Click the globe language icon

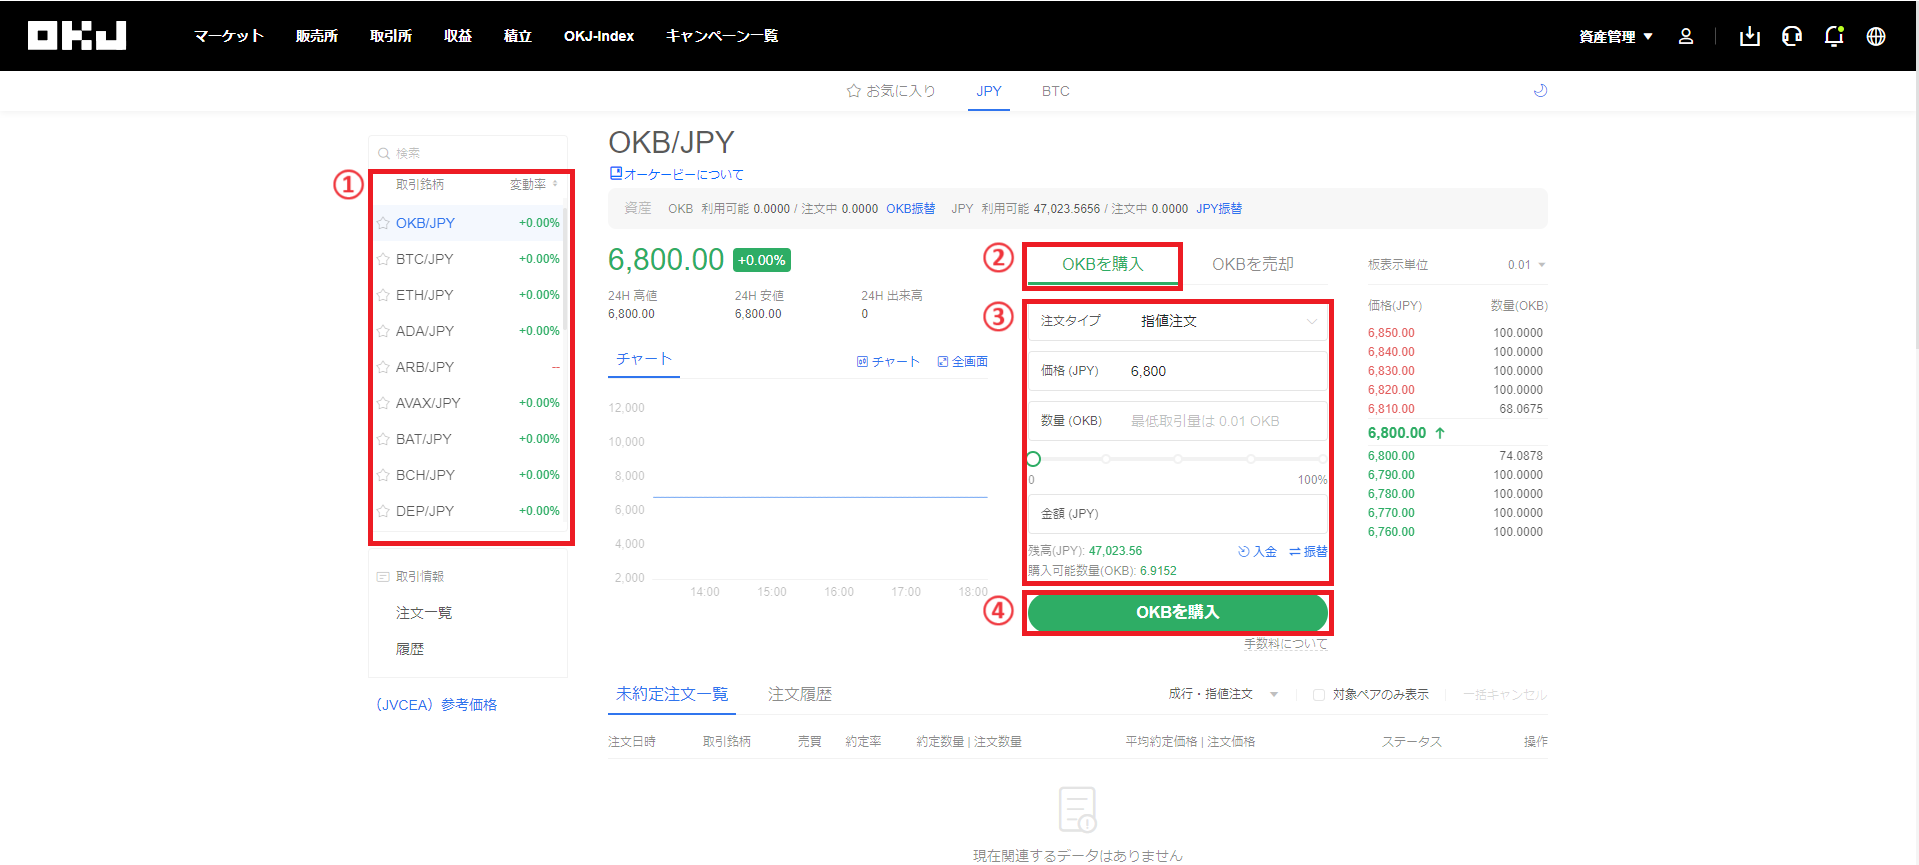pos(1876,36)
